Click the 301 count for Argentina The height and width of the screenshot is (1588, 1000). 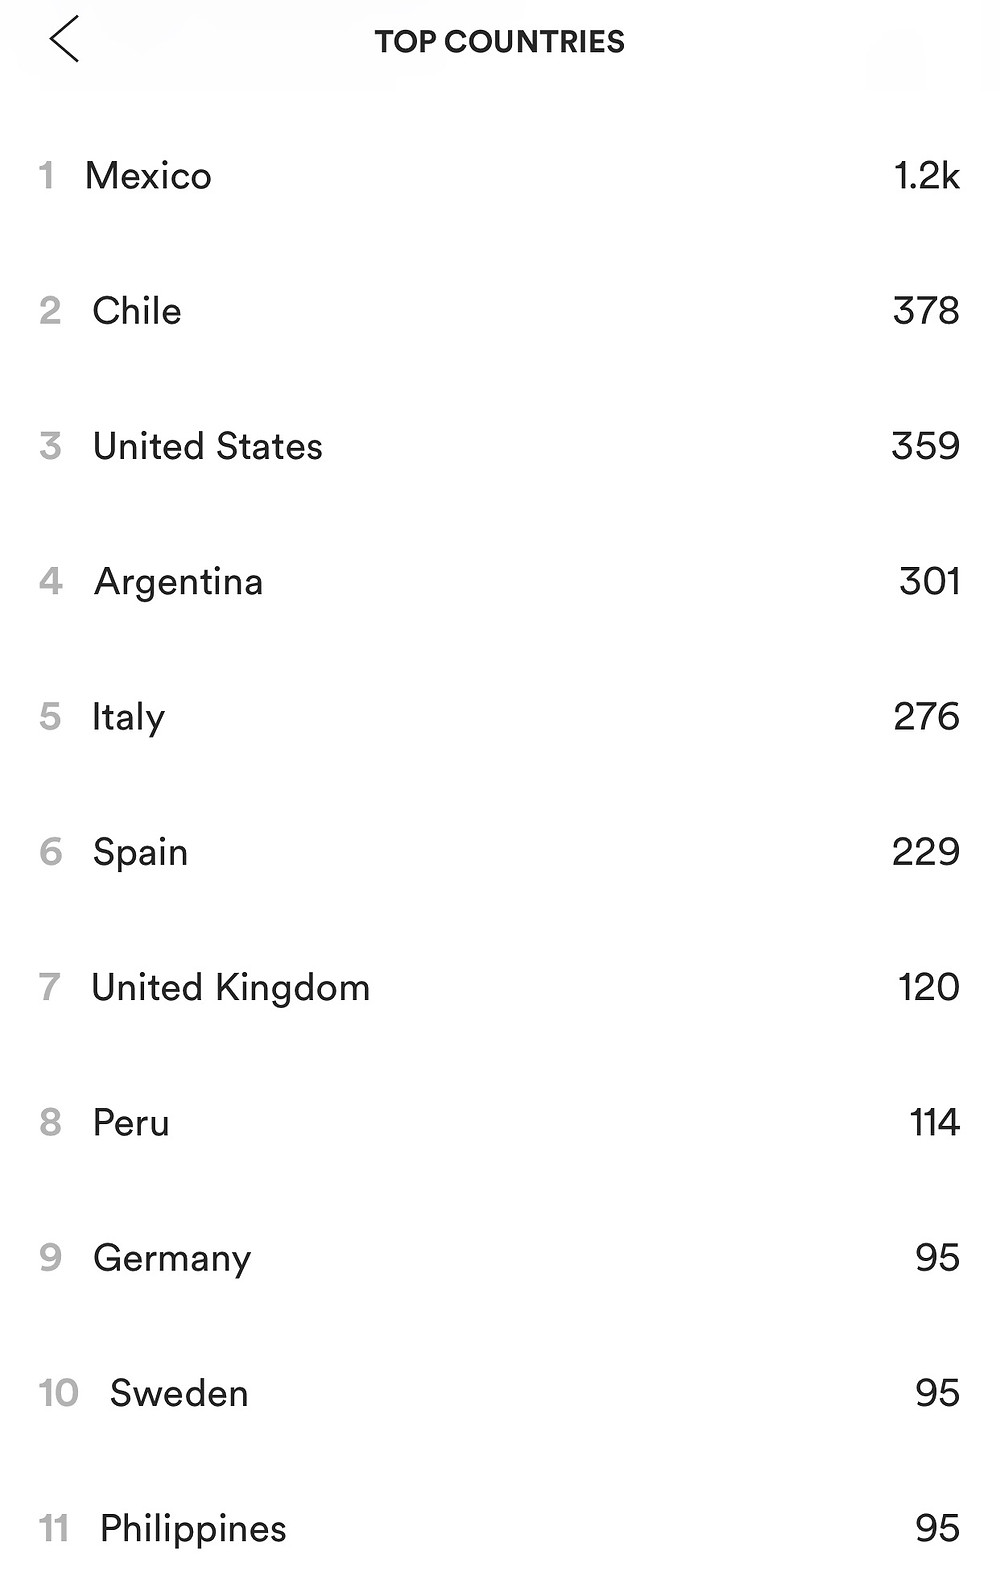[x=930, y=581]
